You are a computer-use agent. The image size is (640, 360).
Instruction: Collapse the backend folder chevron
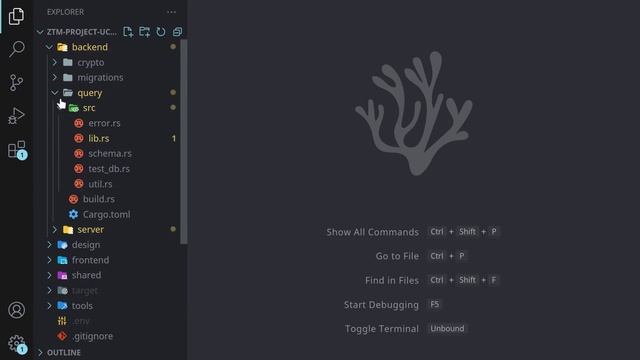(x=49, y=47)
